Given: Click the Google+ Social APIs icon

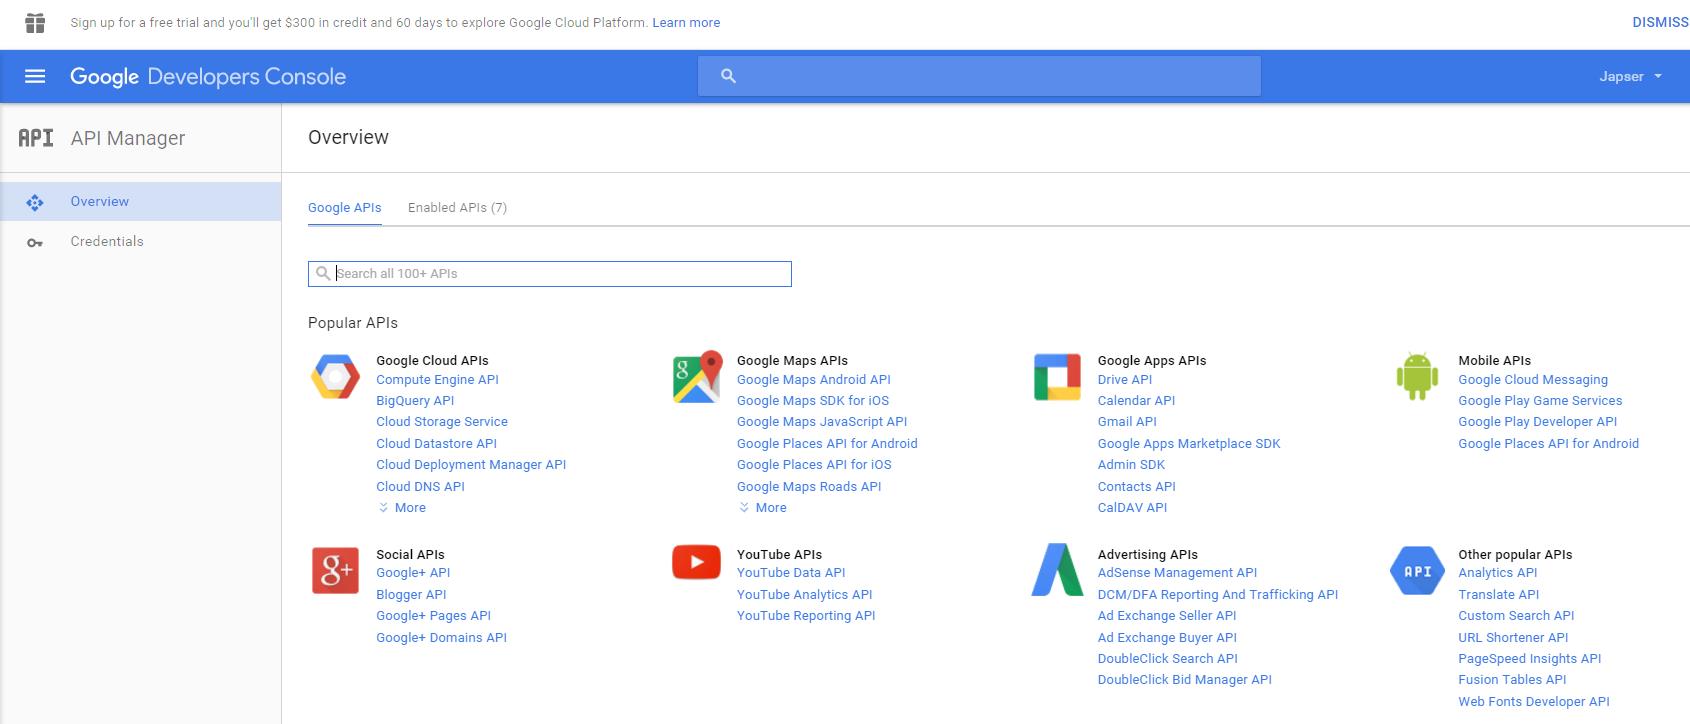Looking at the screenshot, I should click(335, 570).
